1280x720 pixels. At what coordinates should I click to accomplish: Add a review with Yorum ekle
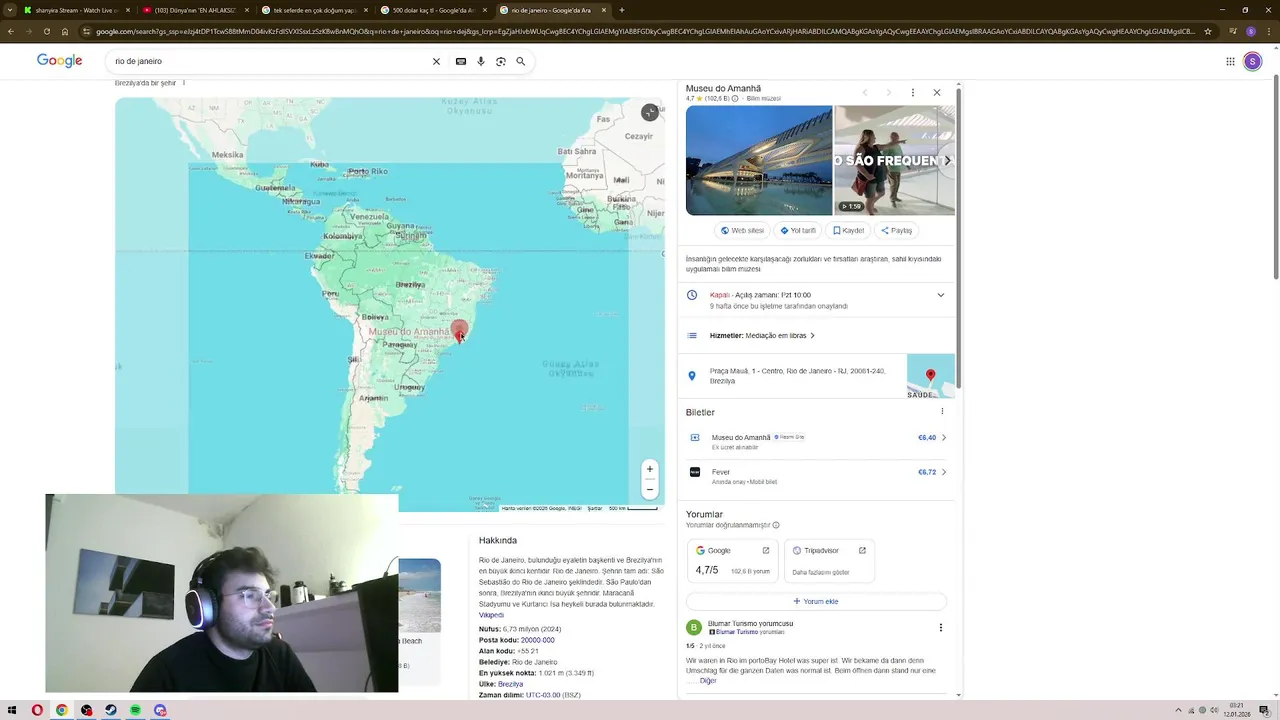pyautogui.click(x=816, y=601)
